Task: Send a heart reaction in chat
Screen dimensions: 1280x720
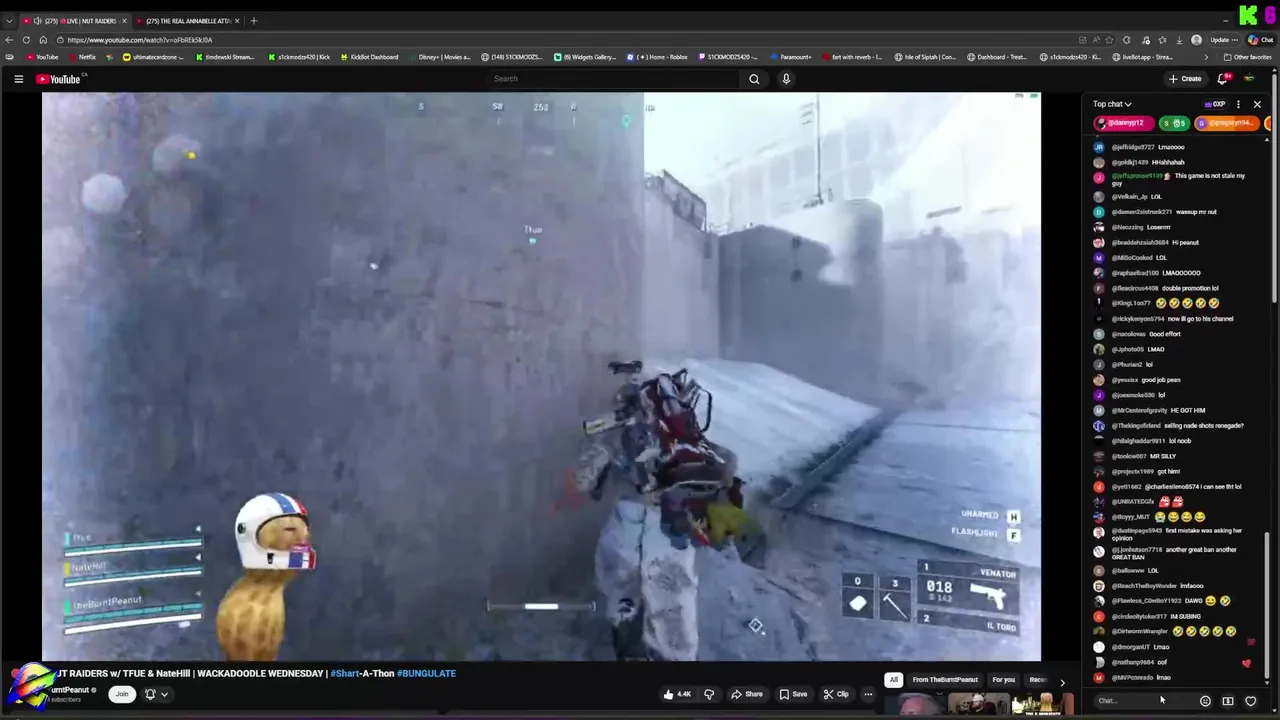Action: [x=1250, y=701]
